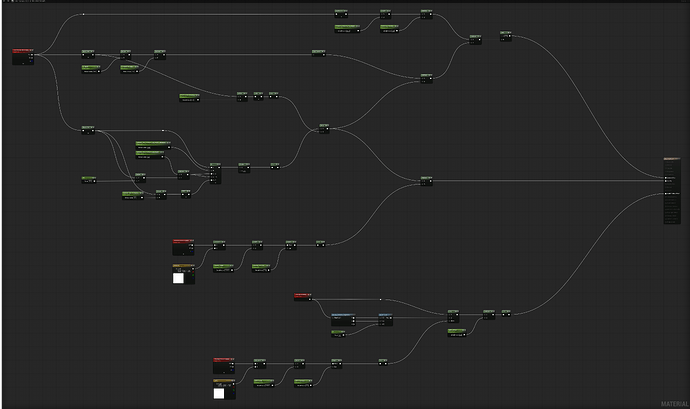Collapse the lowest red node via its header chevron
The height and width of the screenshot is (409, 690).
point(234,359)
